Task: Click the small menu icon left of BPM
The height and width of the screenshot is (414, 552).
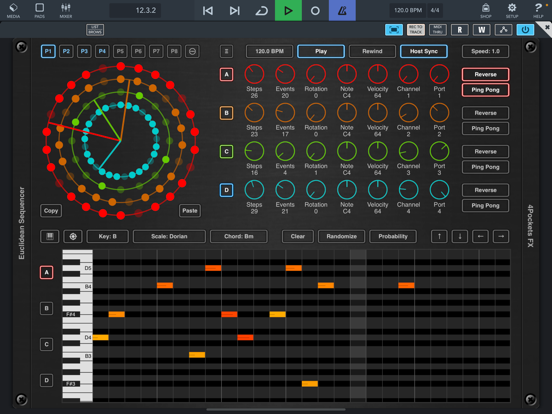Action: pos(226,51)
